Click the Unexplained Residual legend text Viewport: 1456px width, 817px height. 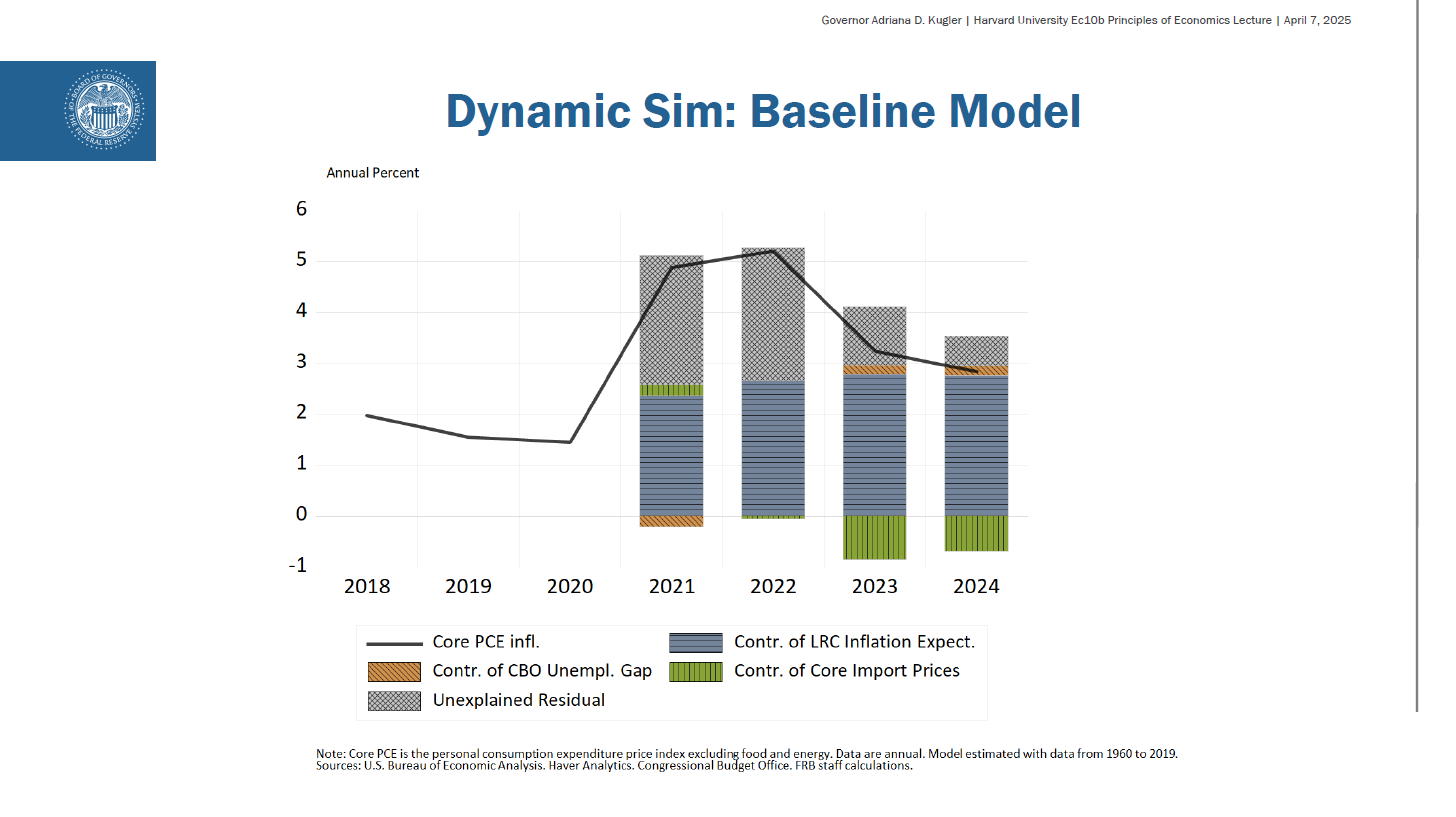[x=518, y=700]
